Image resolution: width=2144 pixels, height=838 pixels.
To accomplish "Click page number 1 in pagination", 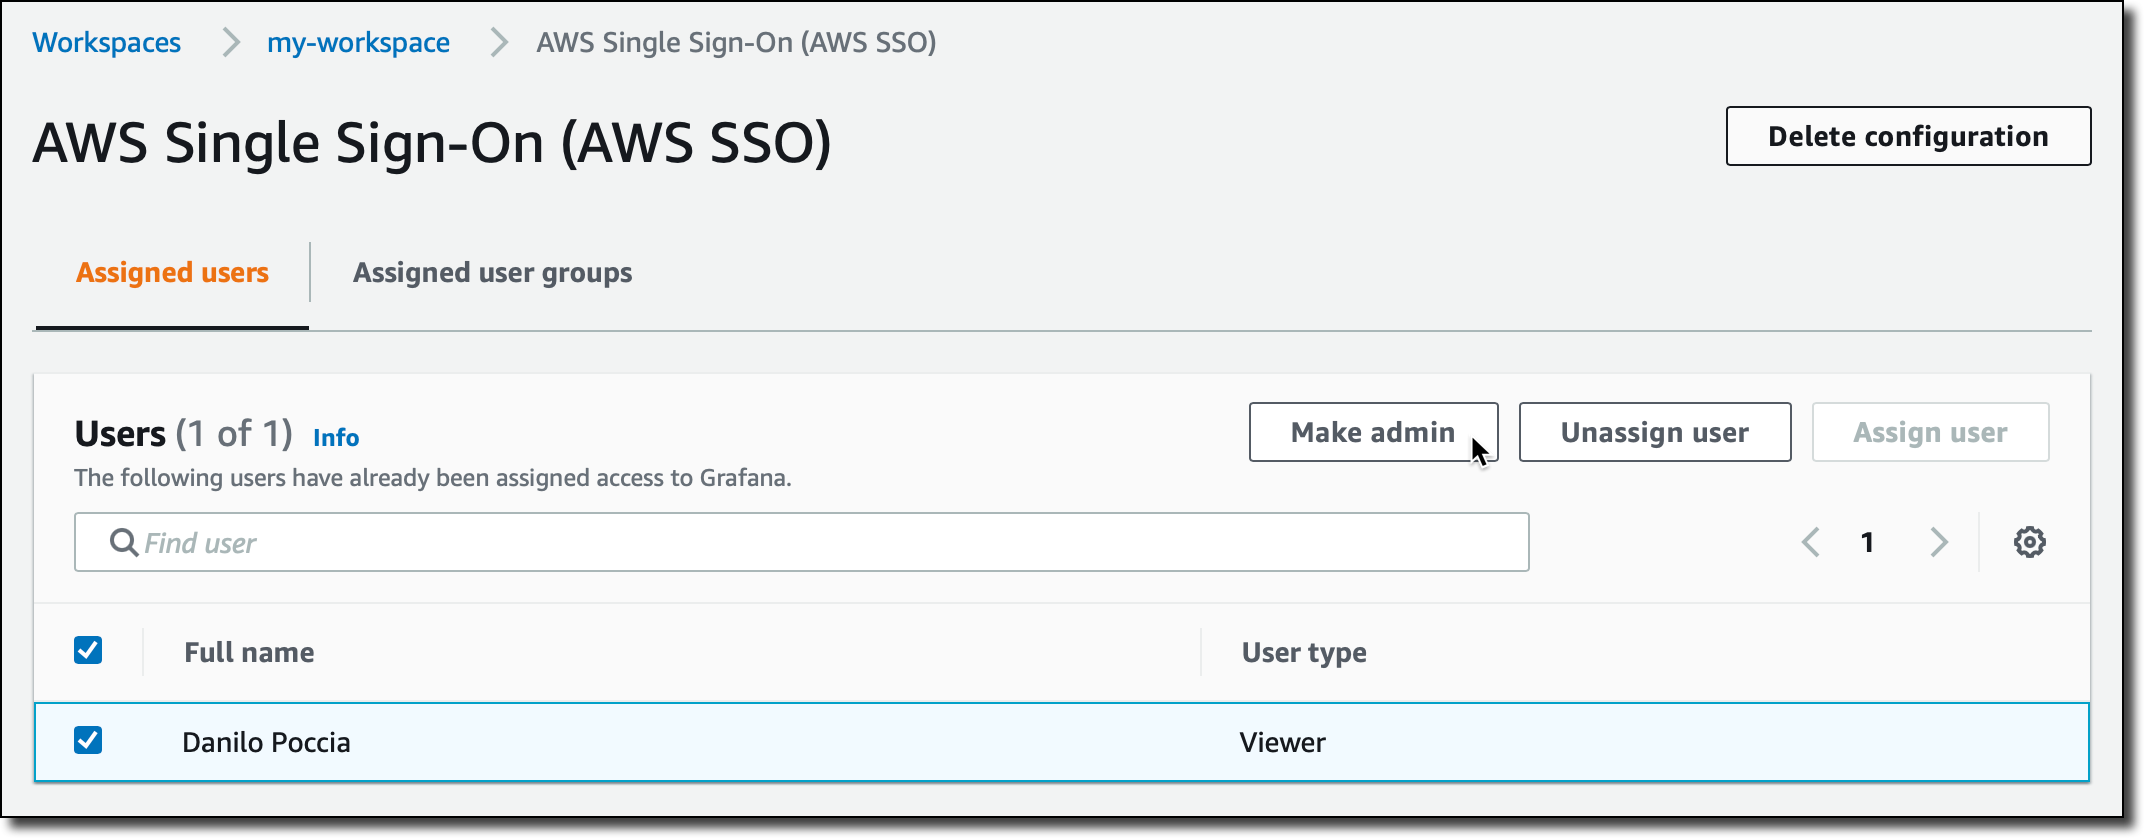I will tap(1866, 542).
